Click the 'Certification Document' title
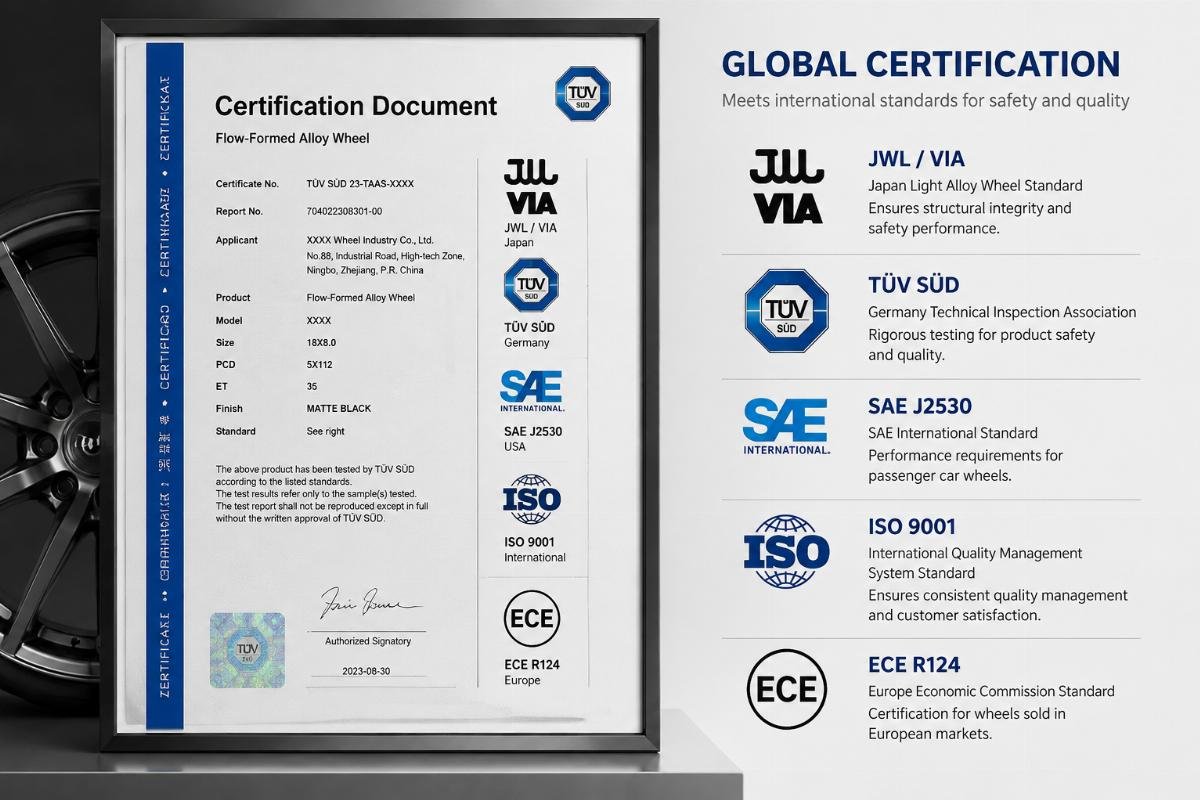1200x800 pixels. 356,105
